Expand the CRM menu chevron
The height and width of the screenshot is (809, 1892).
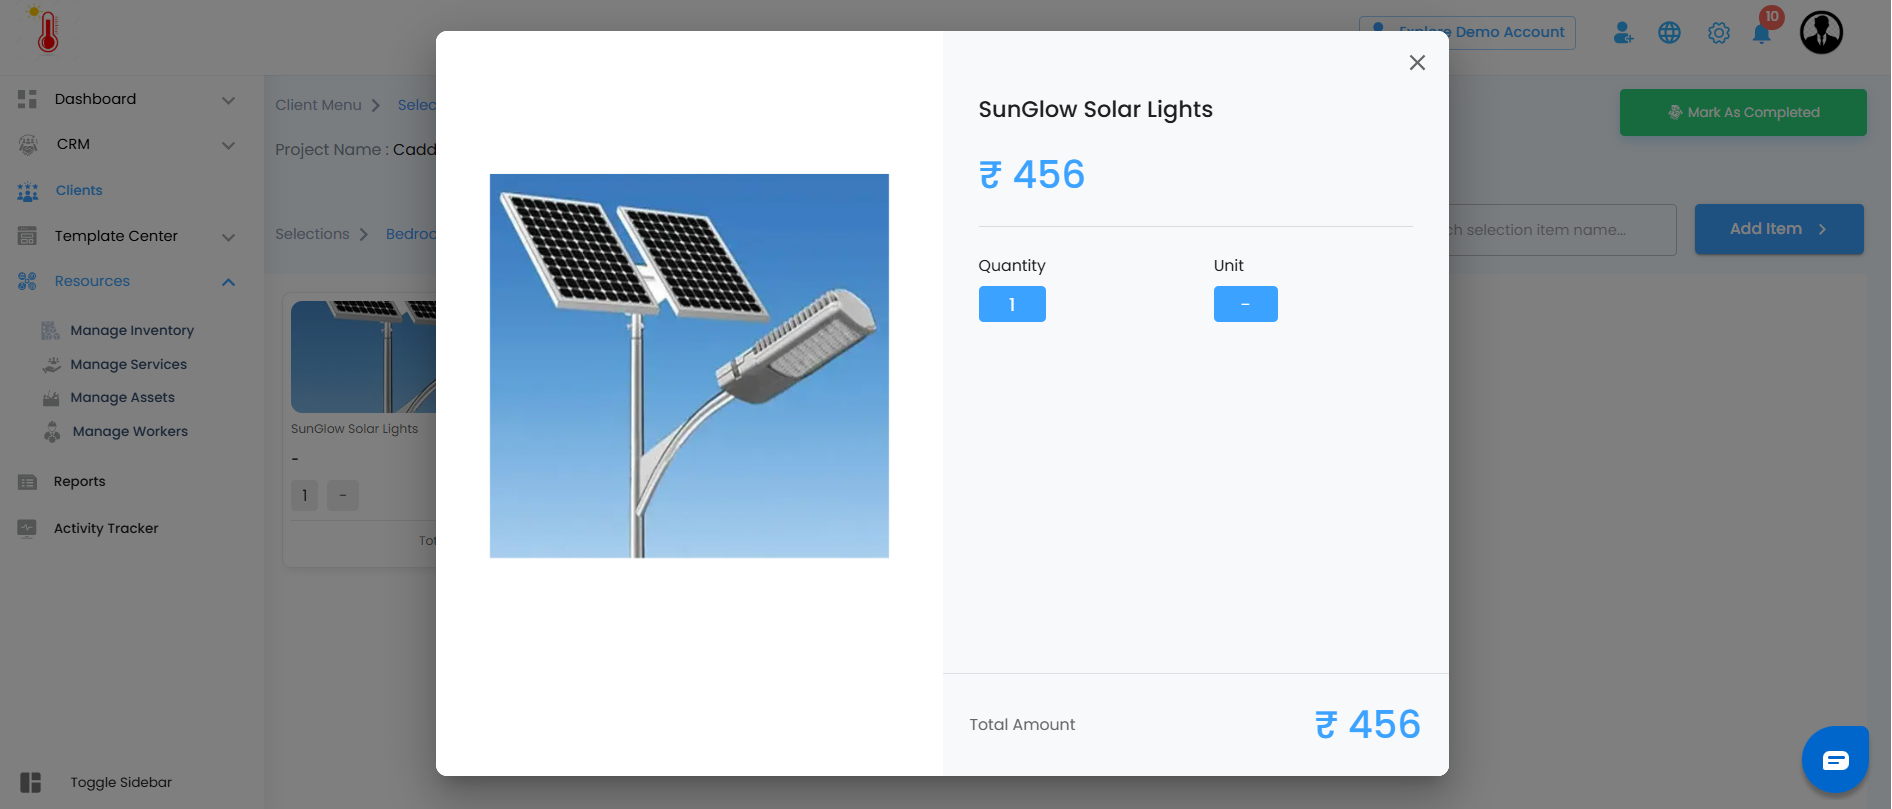228,145
